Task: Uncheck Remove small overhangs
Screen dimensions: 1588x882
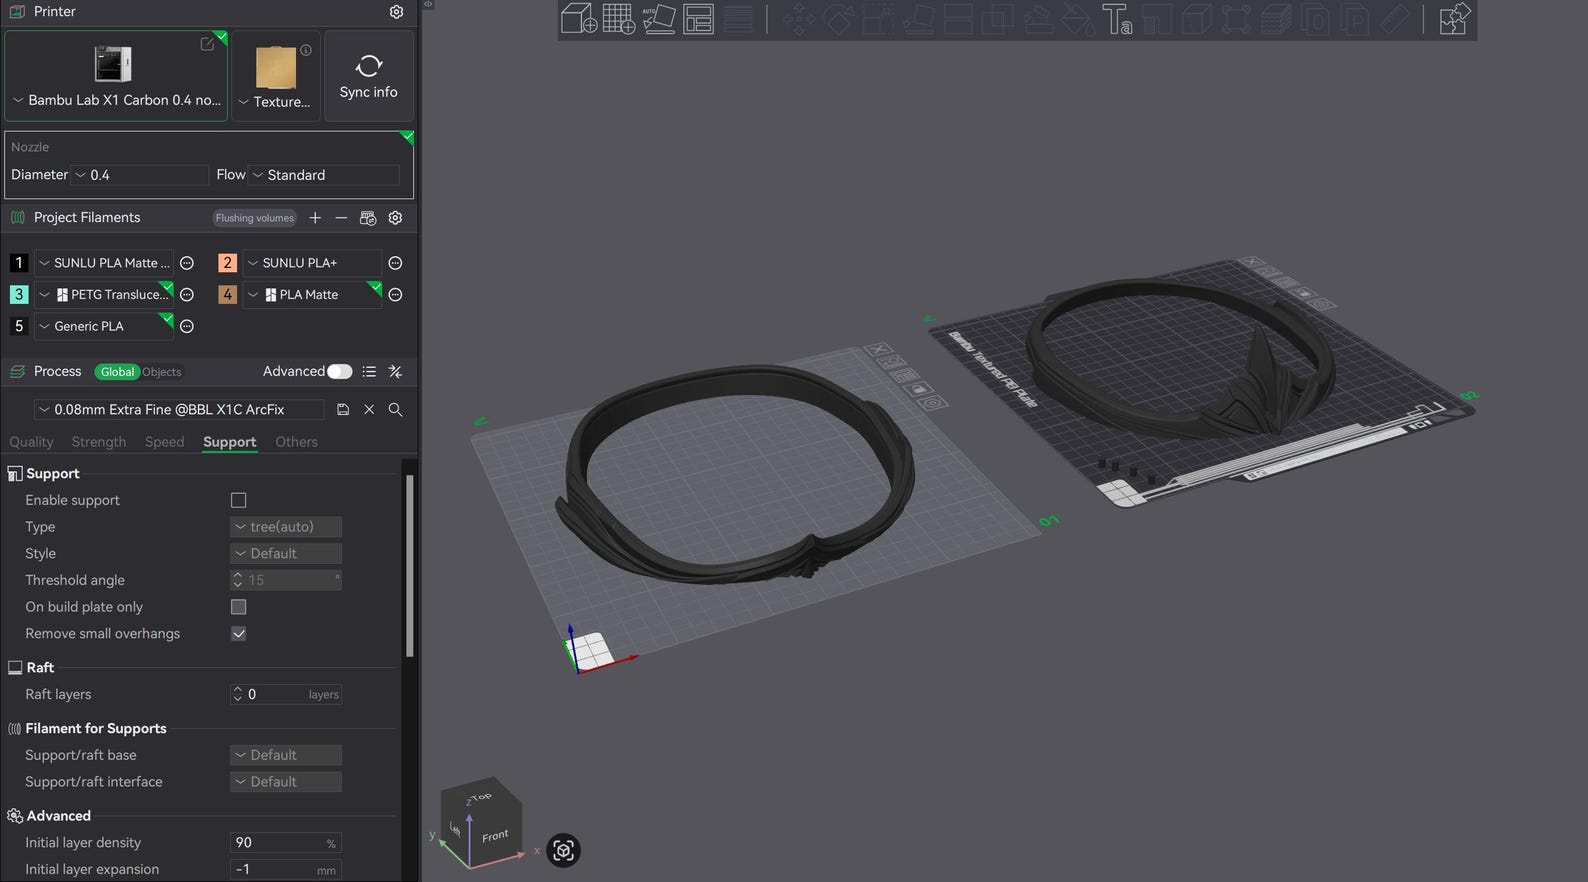Action: click(238, 633)
